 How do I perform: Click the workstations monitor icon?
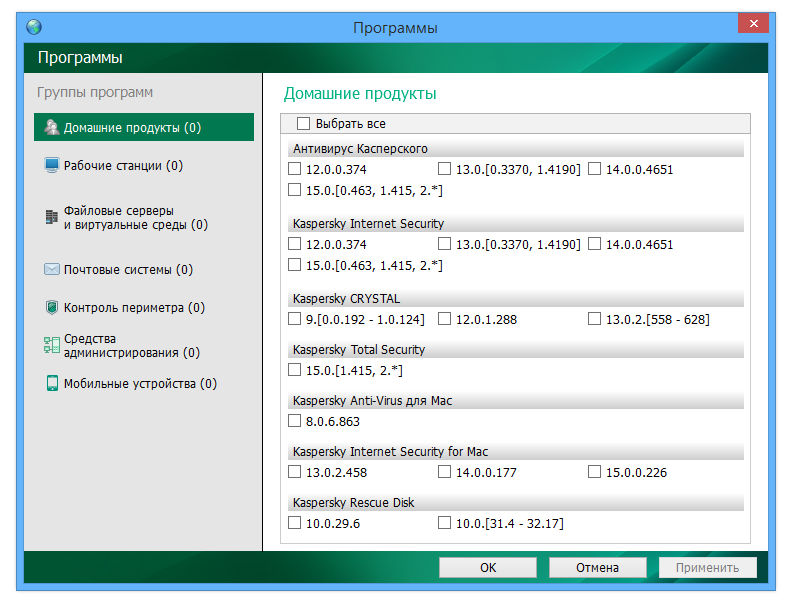click(52, 165)
